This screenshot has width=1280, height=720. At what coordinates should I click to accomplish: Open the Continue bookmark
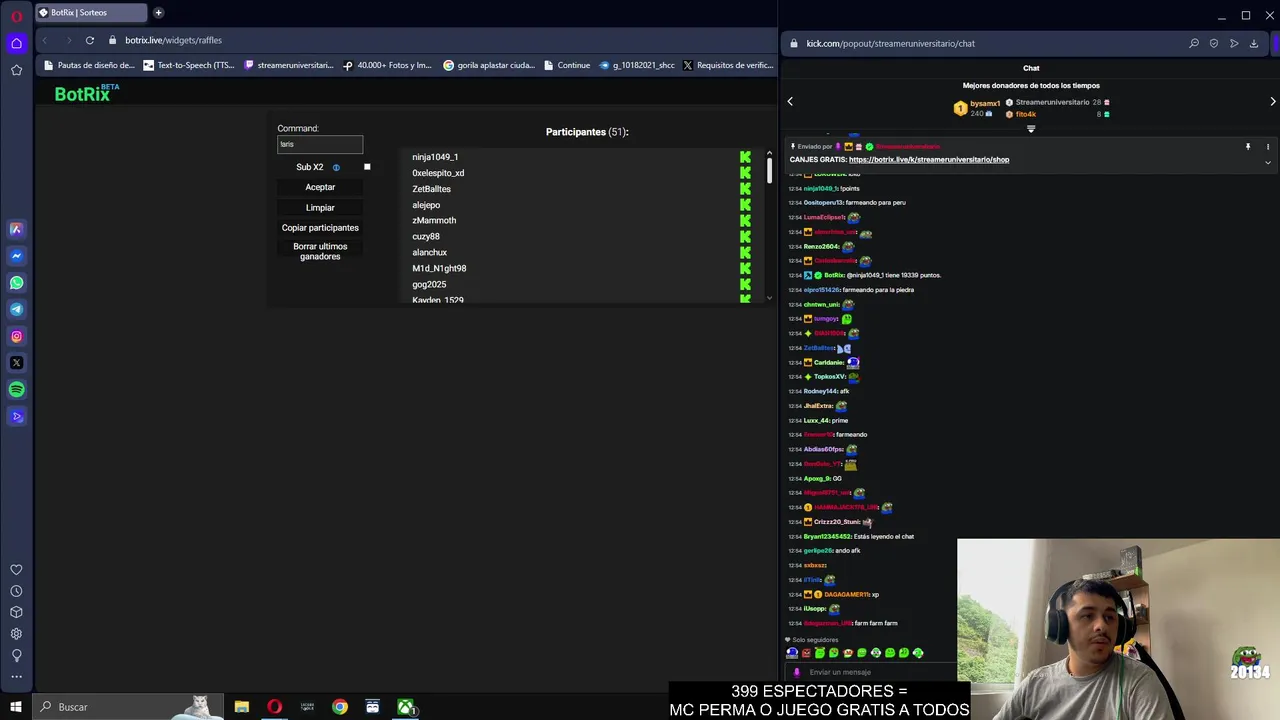click(x=567, y=65)
